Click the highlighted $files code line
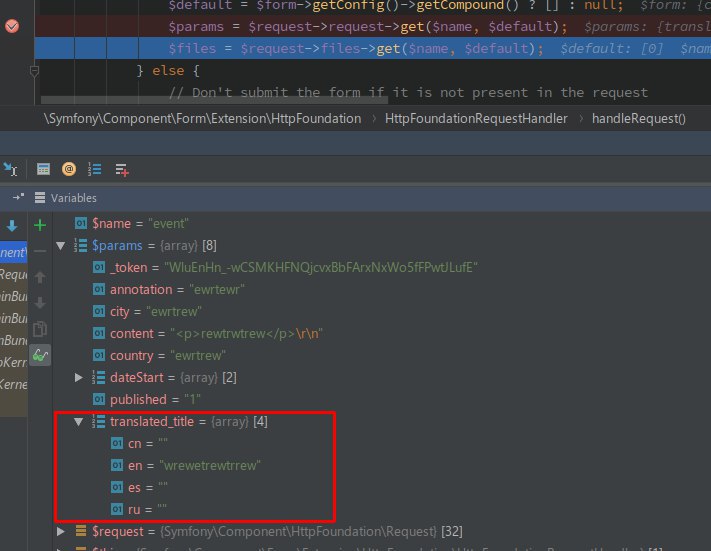 pos(373,49)
